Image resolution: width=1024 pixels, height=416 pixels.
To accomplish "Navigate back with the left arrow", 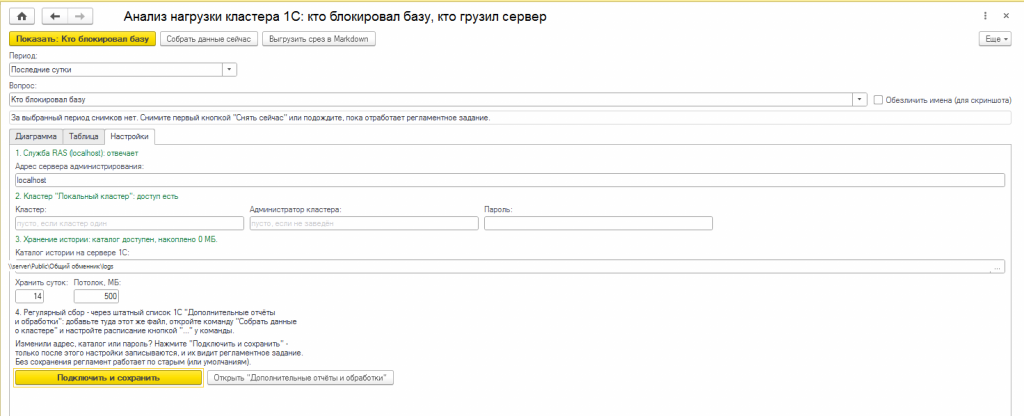I will click(55, 16).
